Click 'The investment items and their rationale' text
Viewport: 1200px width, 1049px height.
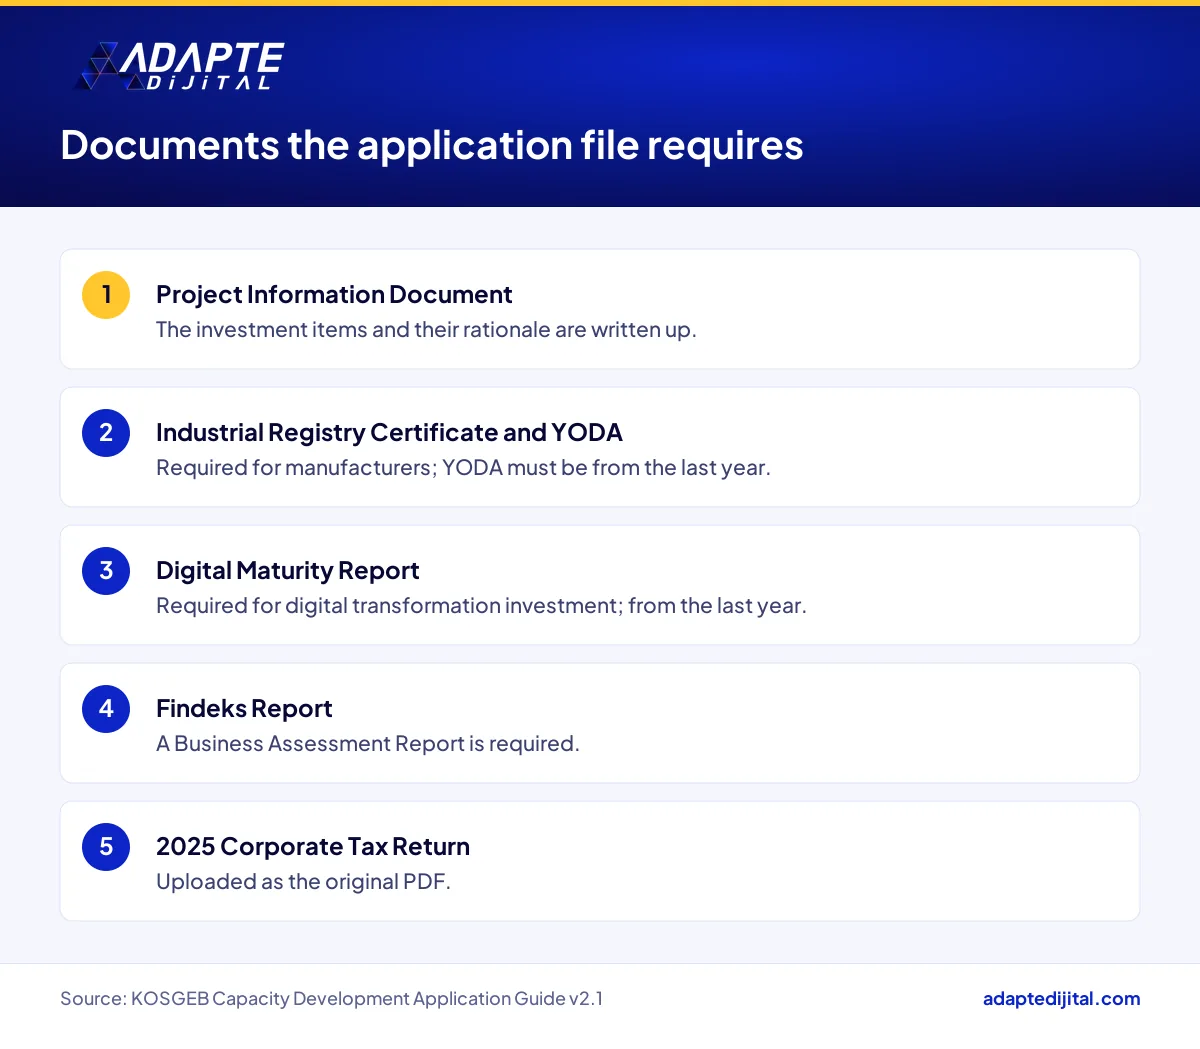point(355,330)
